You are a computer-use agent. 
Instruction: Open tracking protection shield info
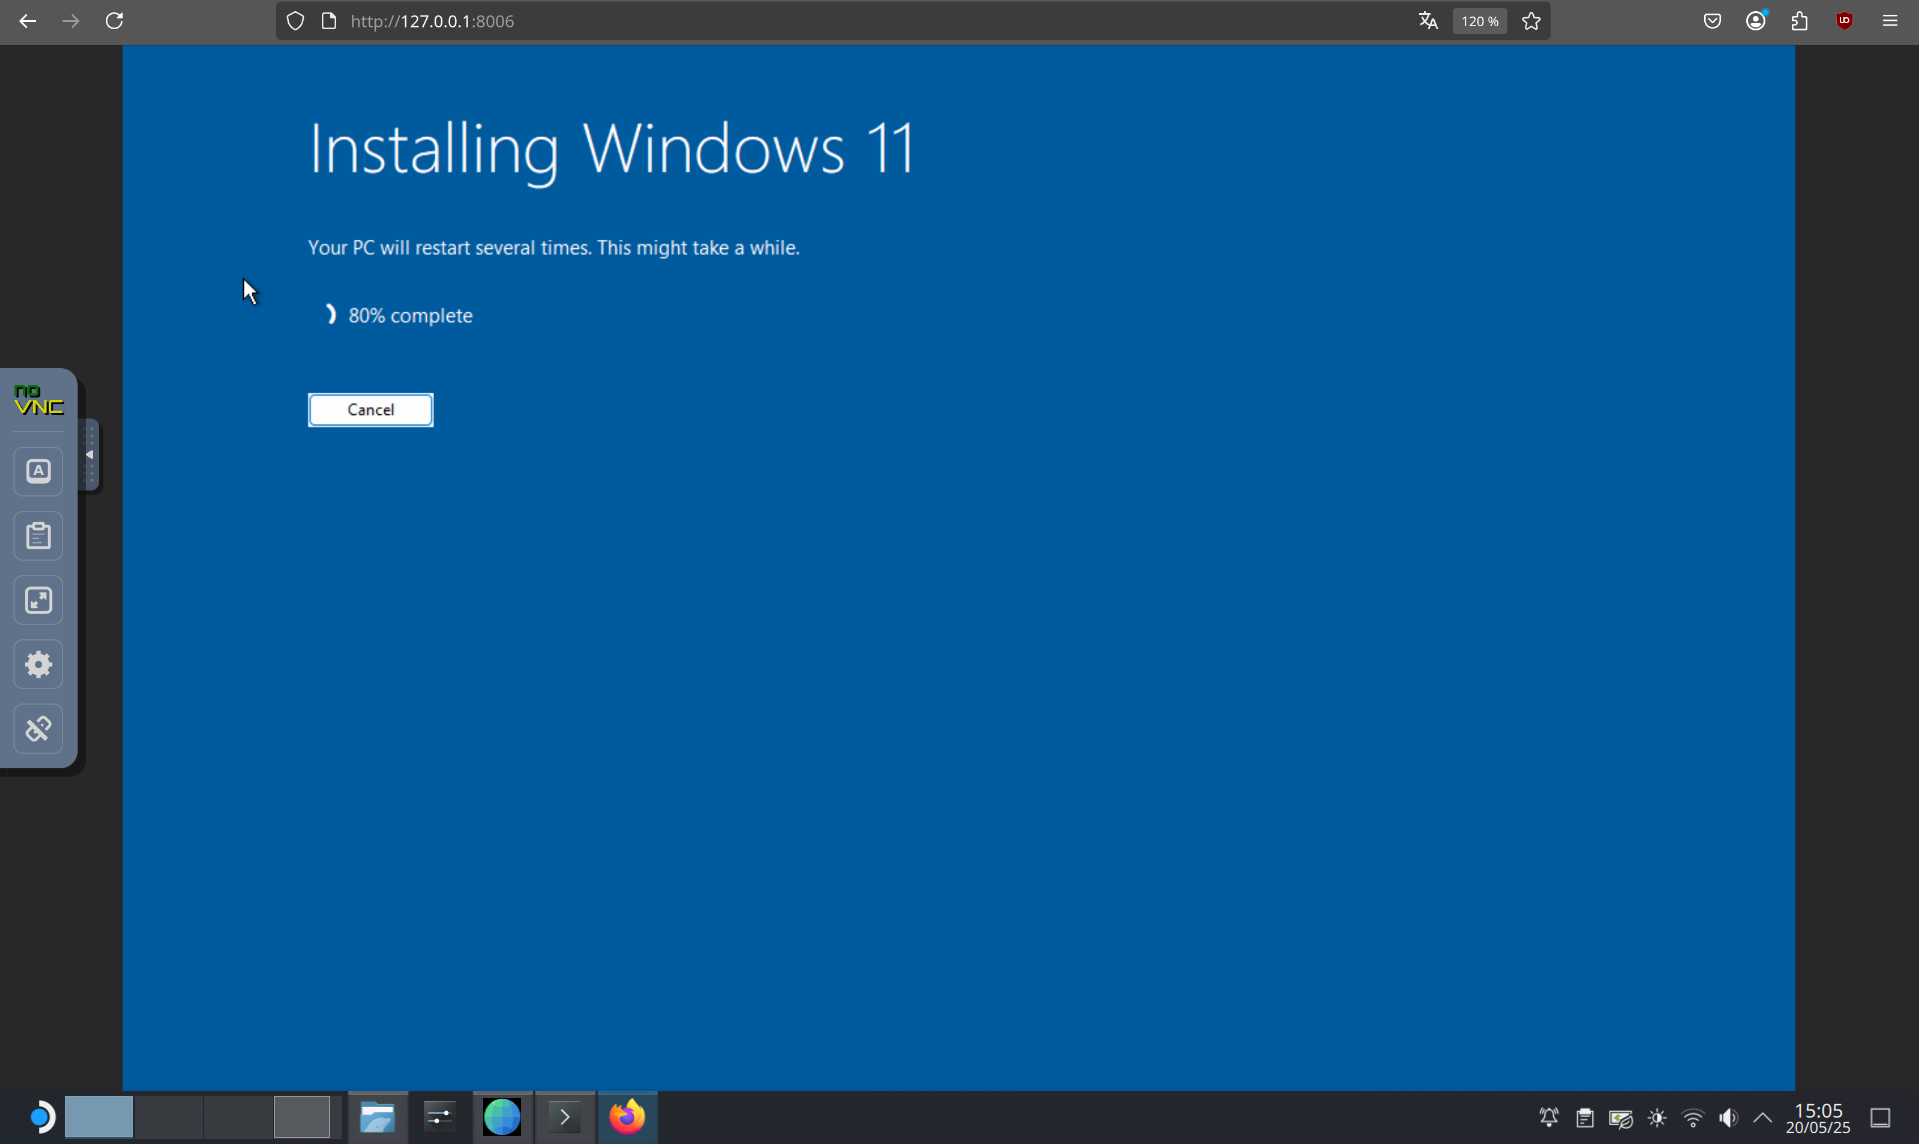(295, 21)
